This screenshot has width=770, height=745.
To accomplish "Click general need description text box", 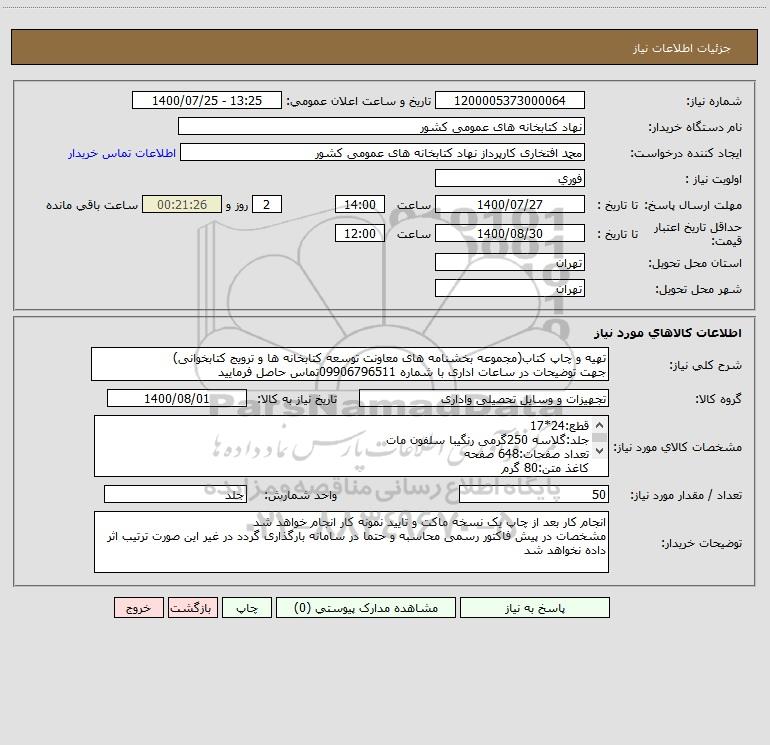I will point(350,364).
